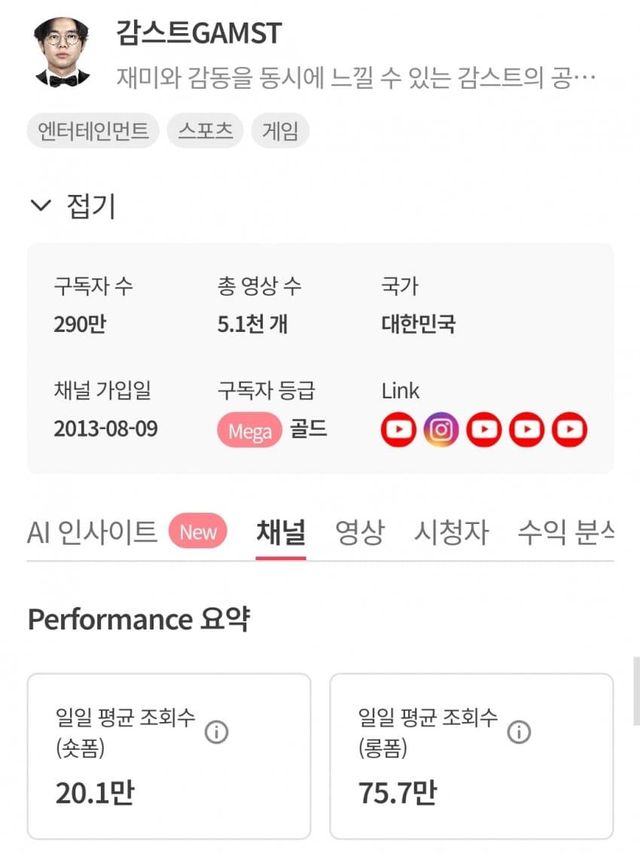Tap the 스포츠 category tag
640x853 pixels.
click(x=206, y=131)
